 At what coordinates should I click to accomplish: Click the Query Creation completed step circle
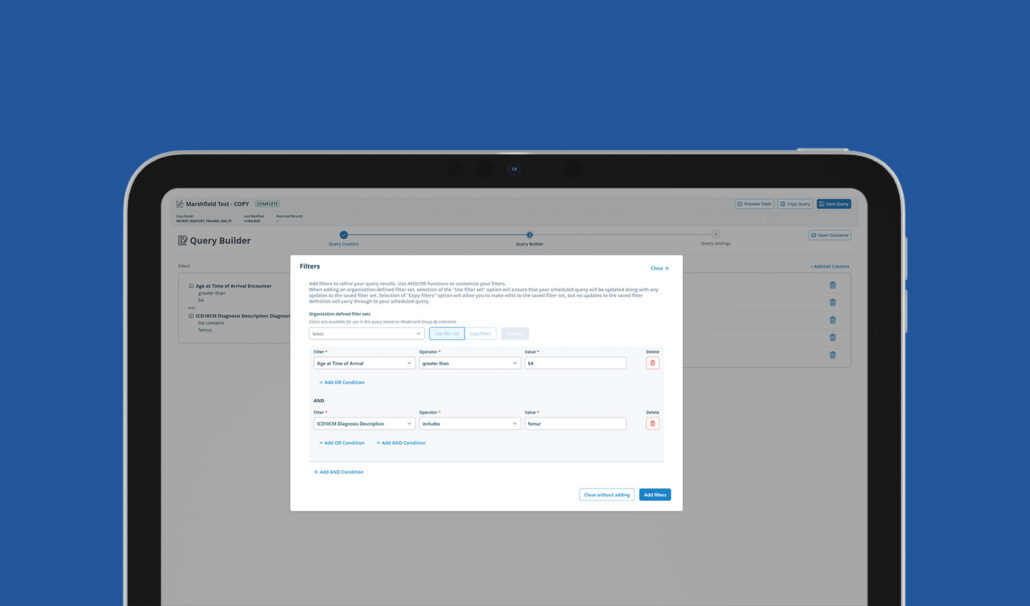point(344,234)
